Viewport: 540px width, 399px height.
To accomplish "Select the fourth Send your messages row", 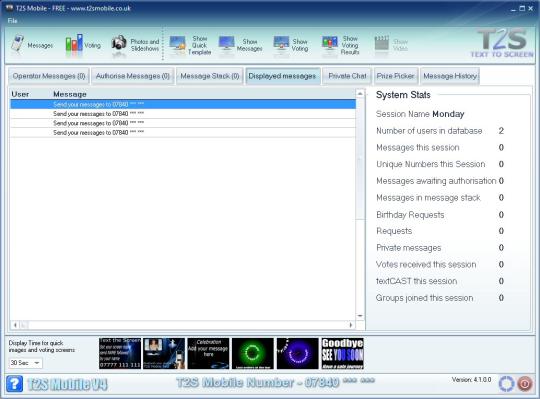I will [x=183, y=133].
